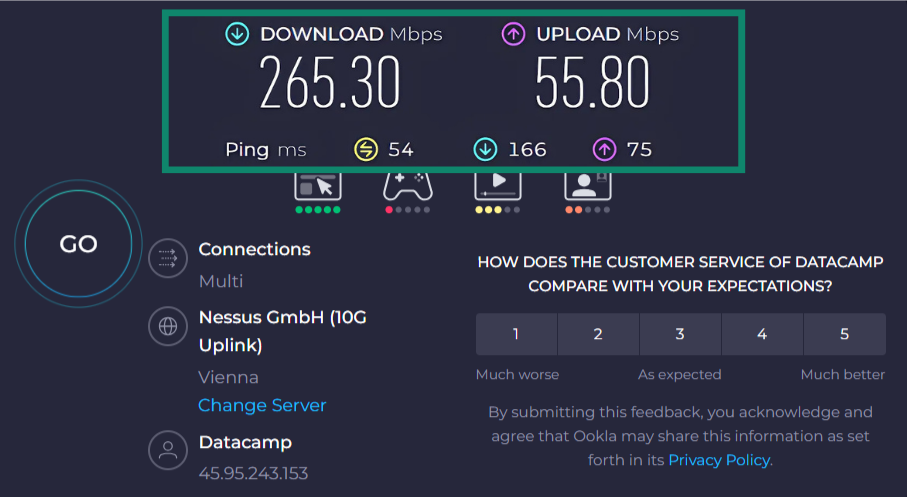Click the video streaming experience icon
This screenshot has height=497, width=907.
pyautogui.click(x=497, y=185)
